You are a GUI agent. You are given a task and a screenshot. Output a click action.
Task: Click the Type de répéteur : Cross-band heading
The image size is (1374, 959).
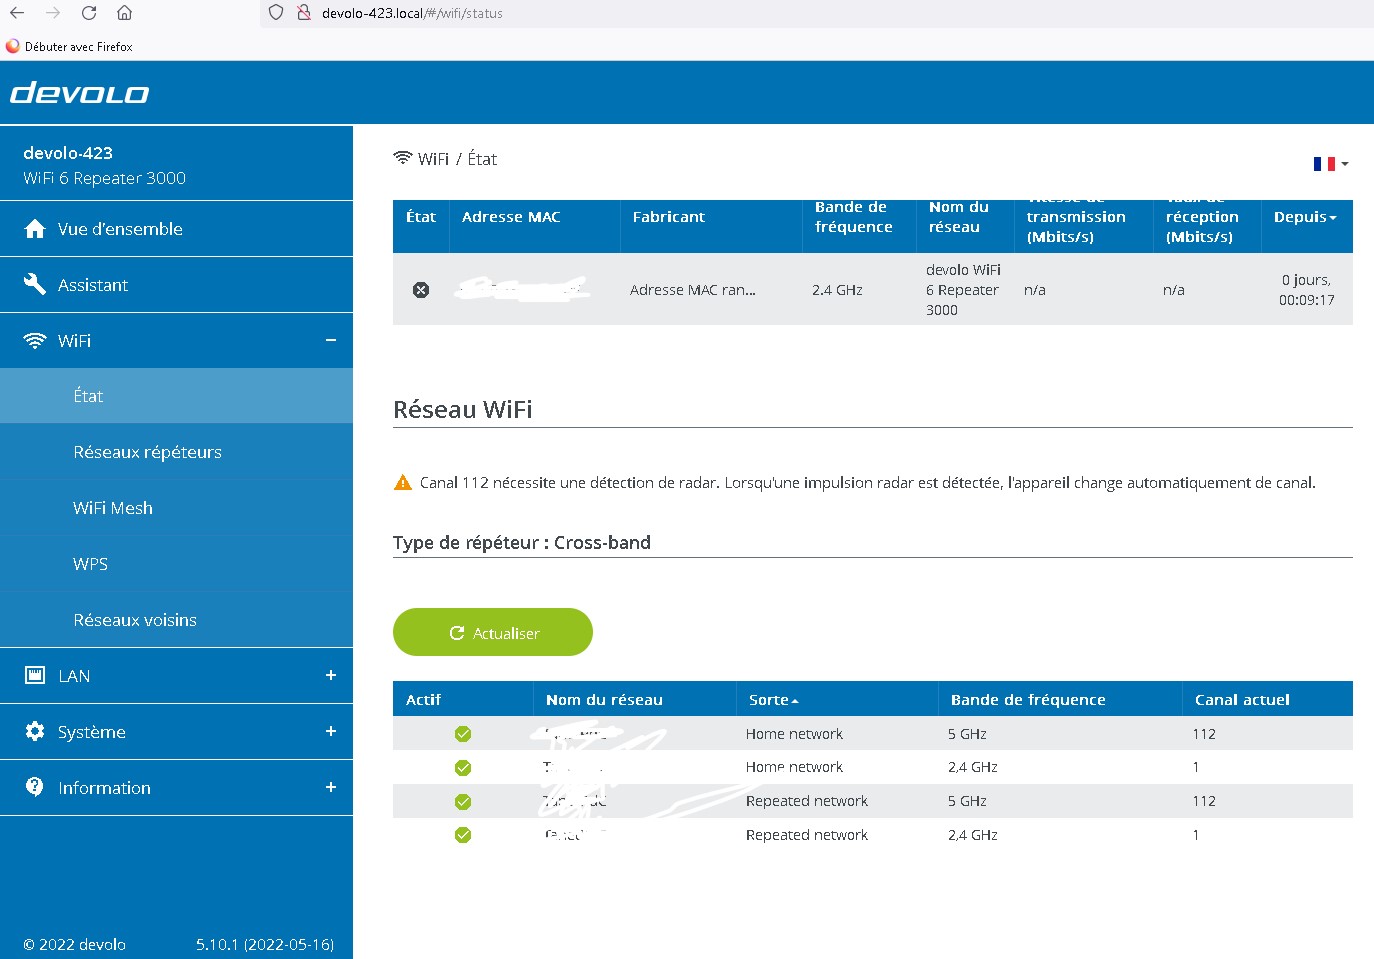coord(522,543)
